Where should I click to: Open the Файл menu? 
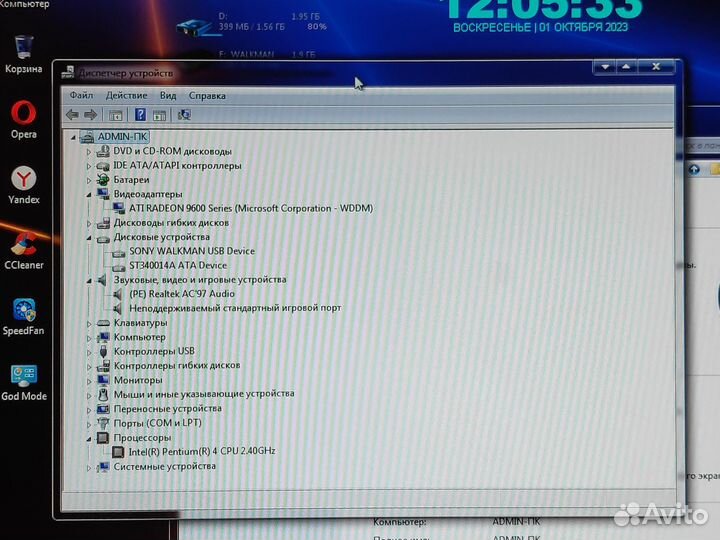(81, 96)
